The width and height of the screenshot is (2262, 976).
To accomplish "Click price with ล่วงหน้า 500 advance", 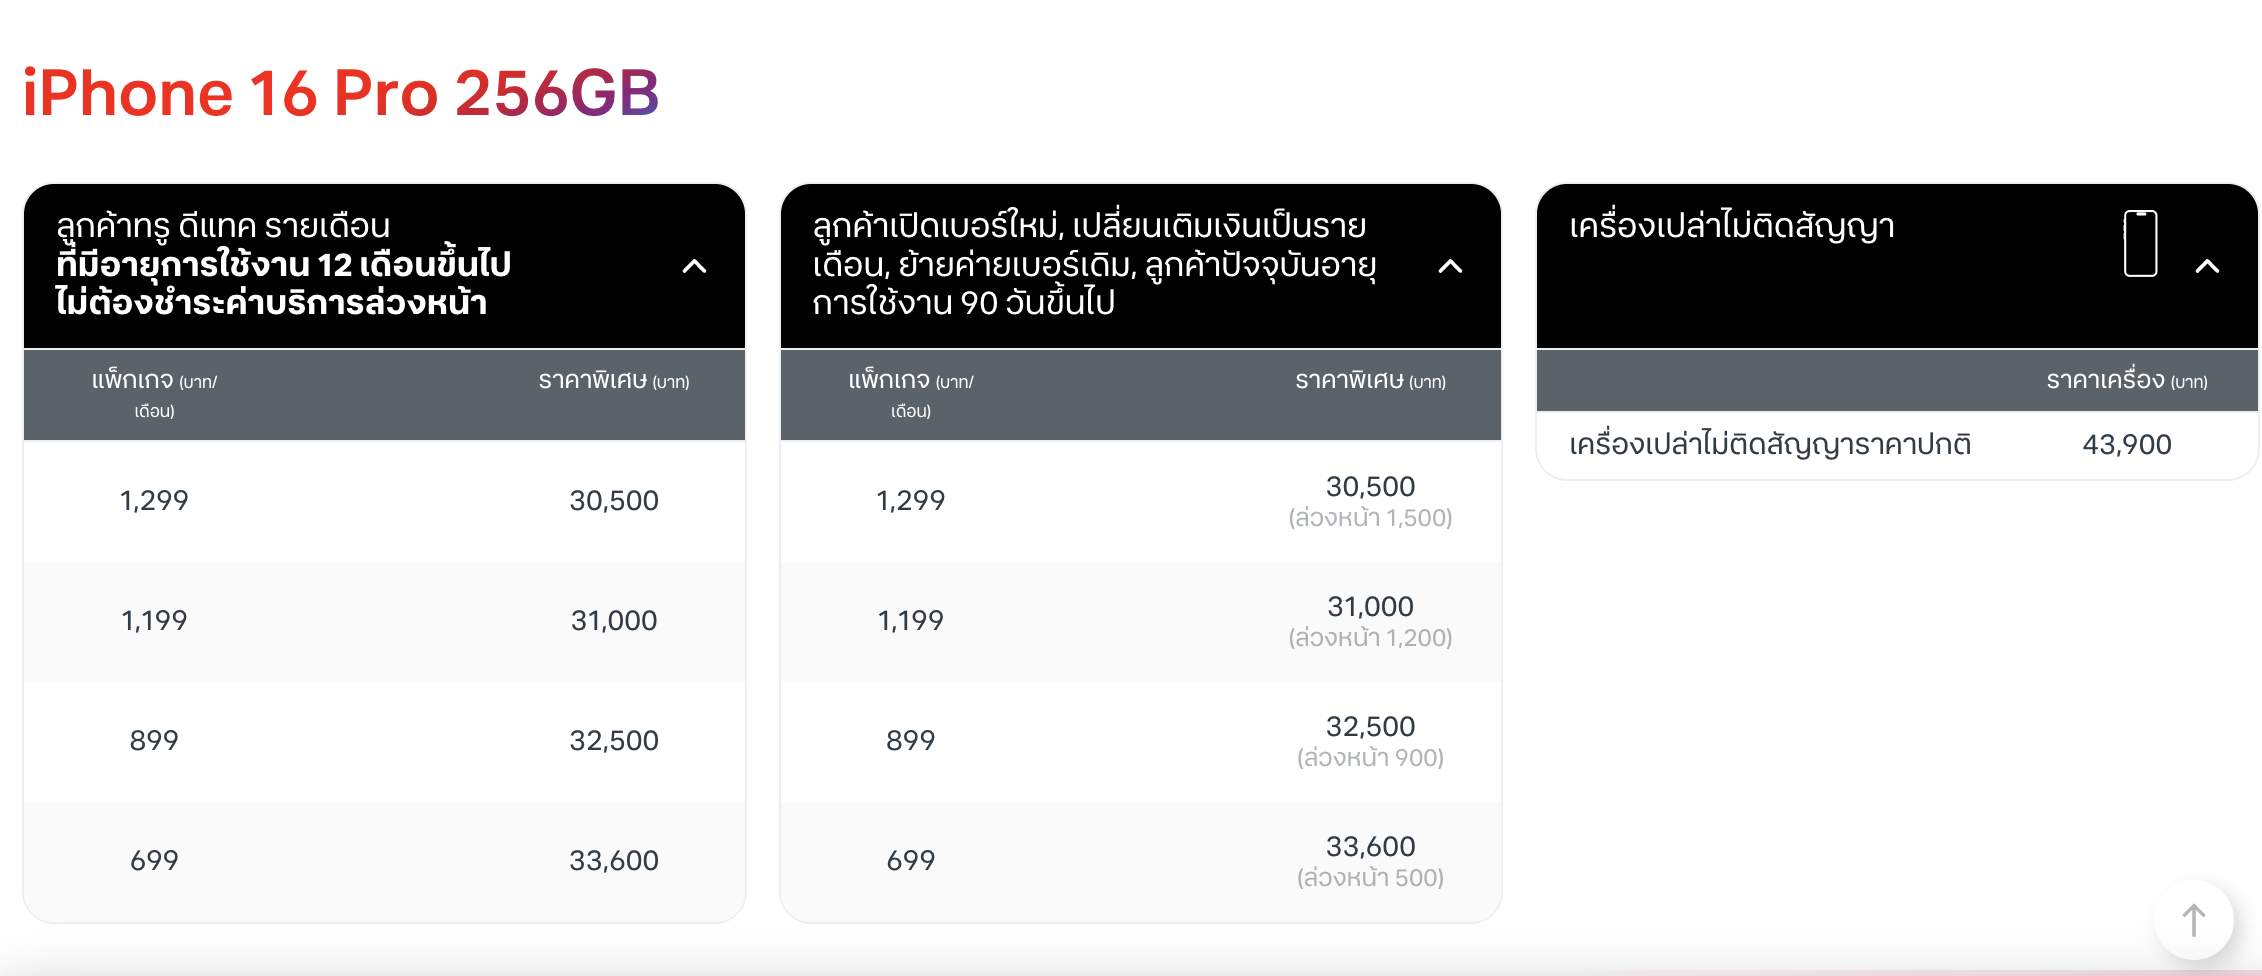I will coord(1370,860).
